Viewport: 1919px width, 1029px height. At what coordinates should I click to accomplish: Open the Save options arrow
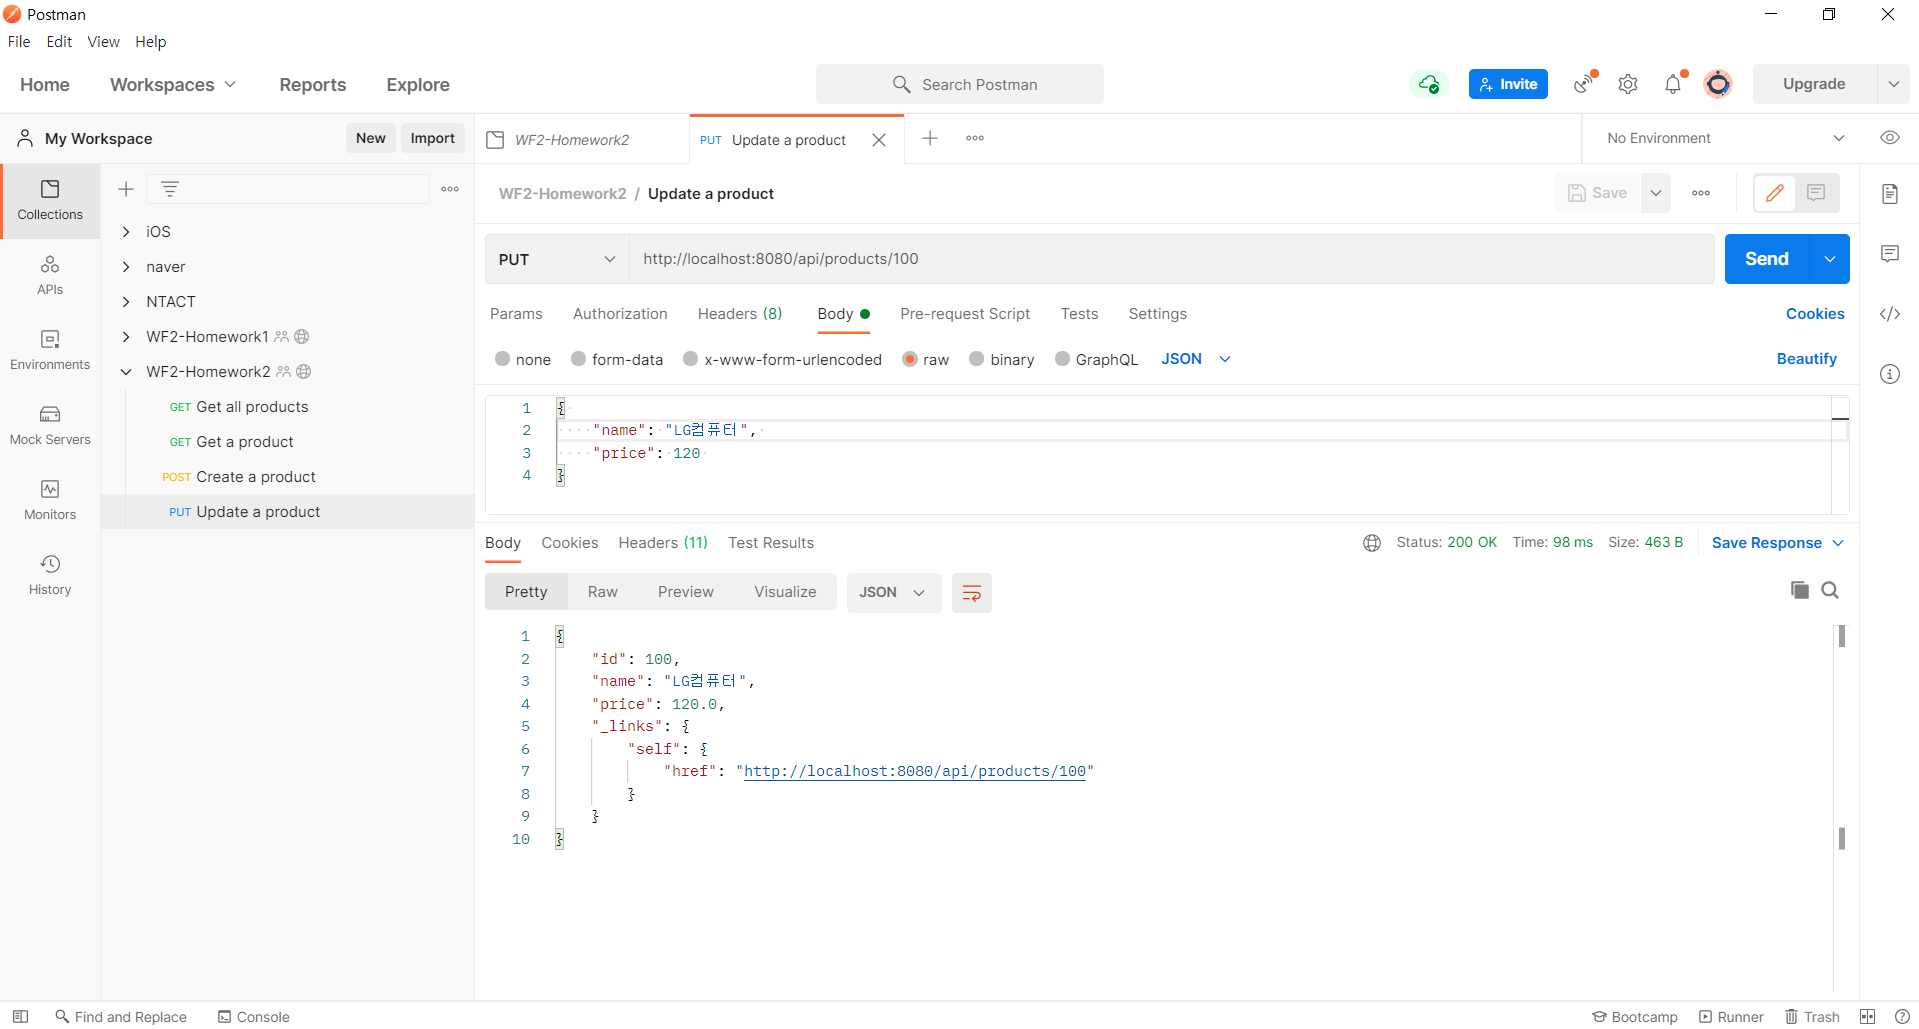click(1656, 193)
